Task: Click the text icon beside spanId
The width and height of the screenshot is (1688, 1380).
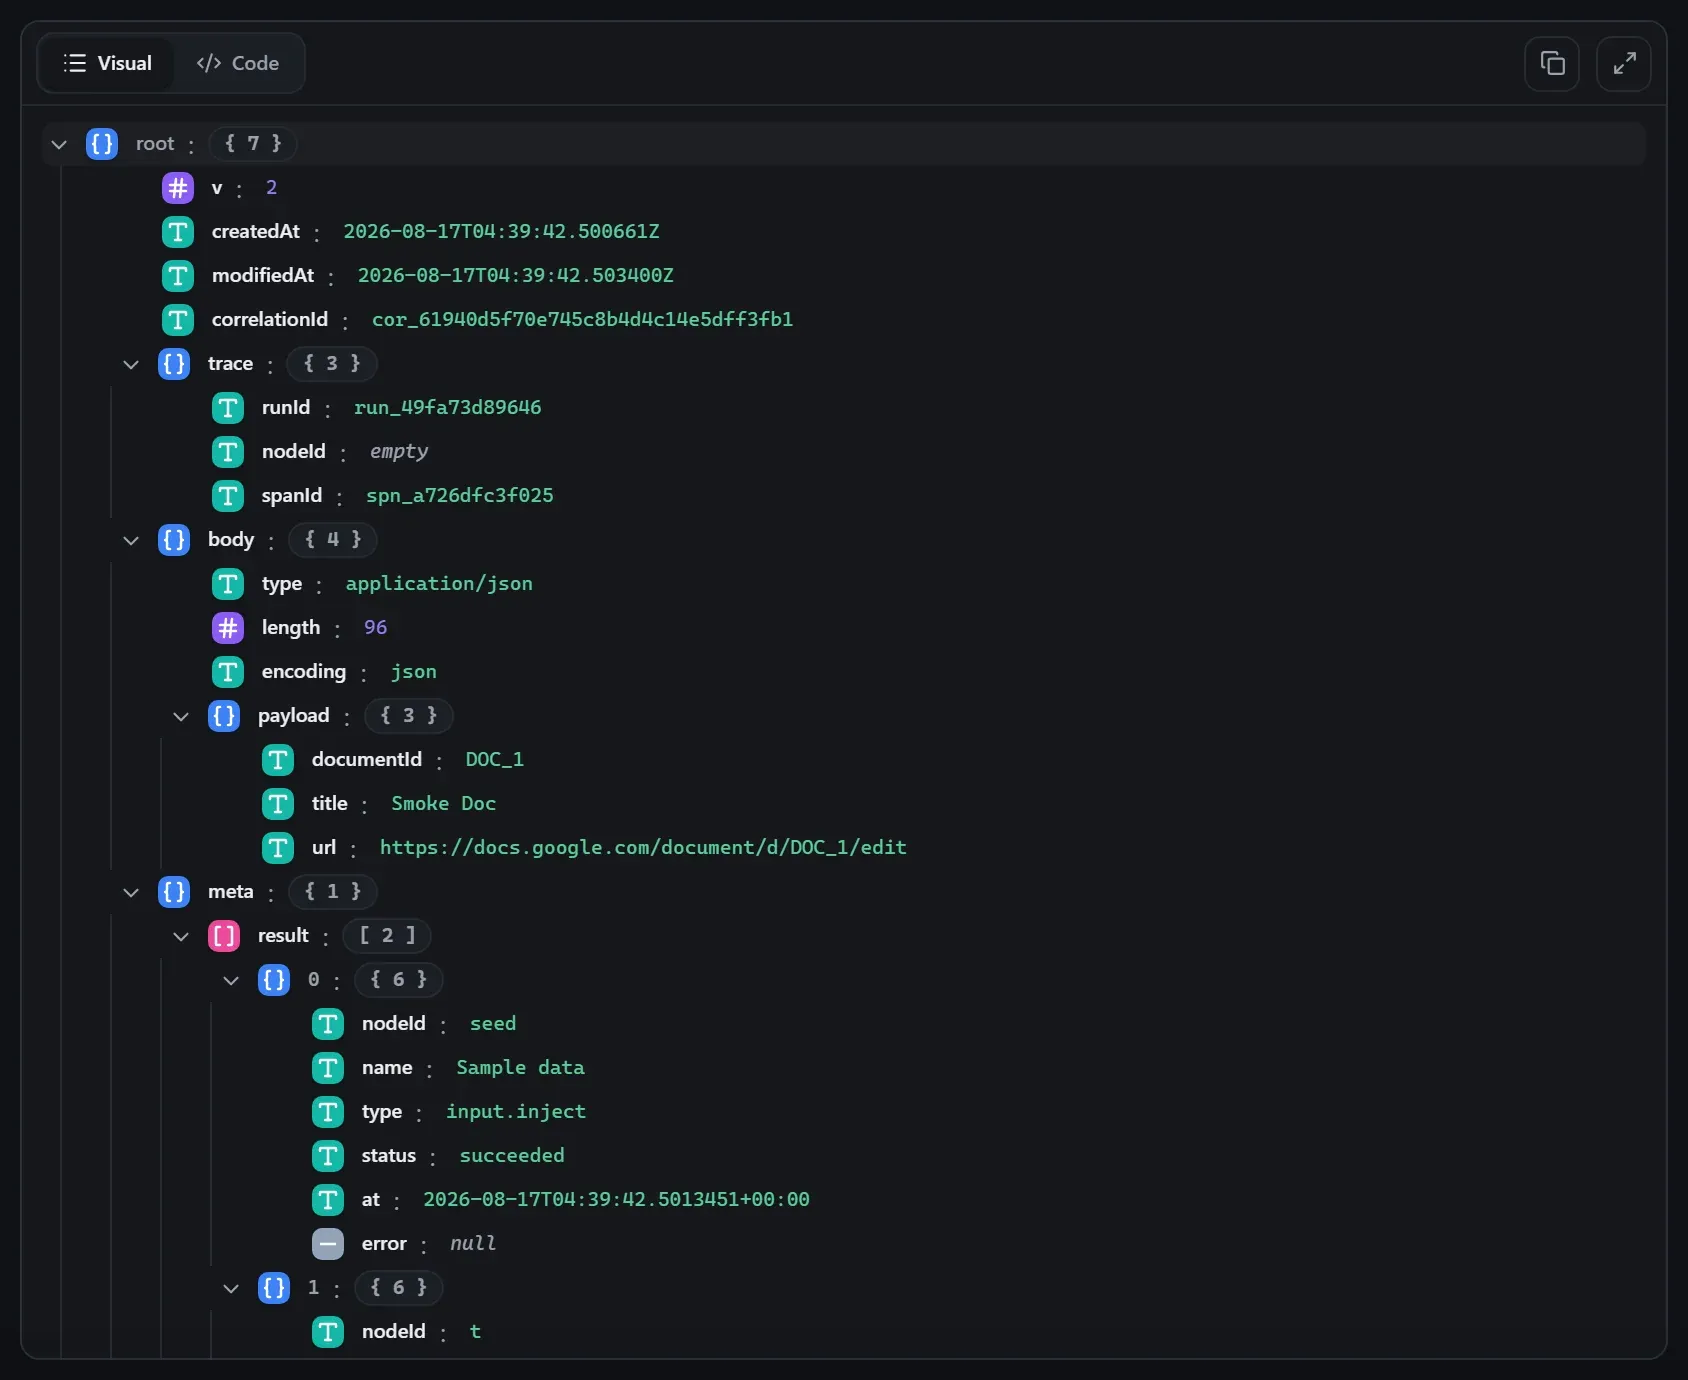Action: click(228, 496)
